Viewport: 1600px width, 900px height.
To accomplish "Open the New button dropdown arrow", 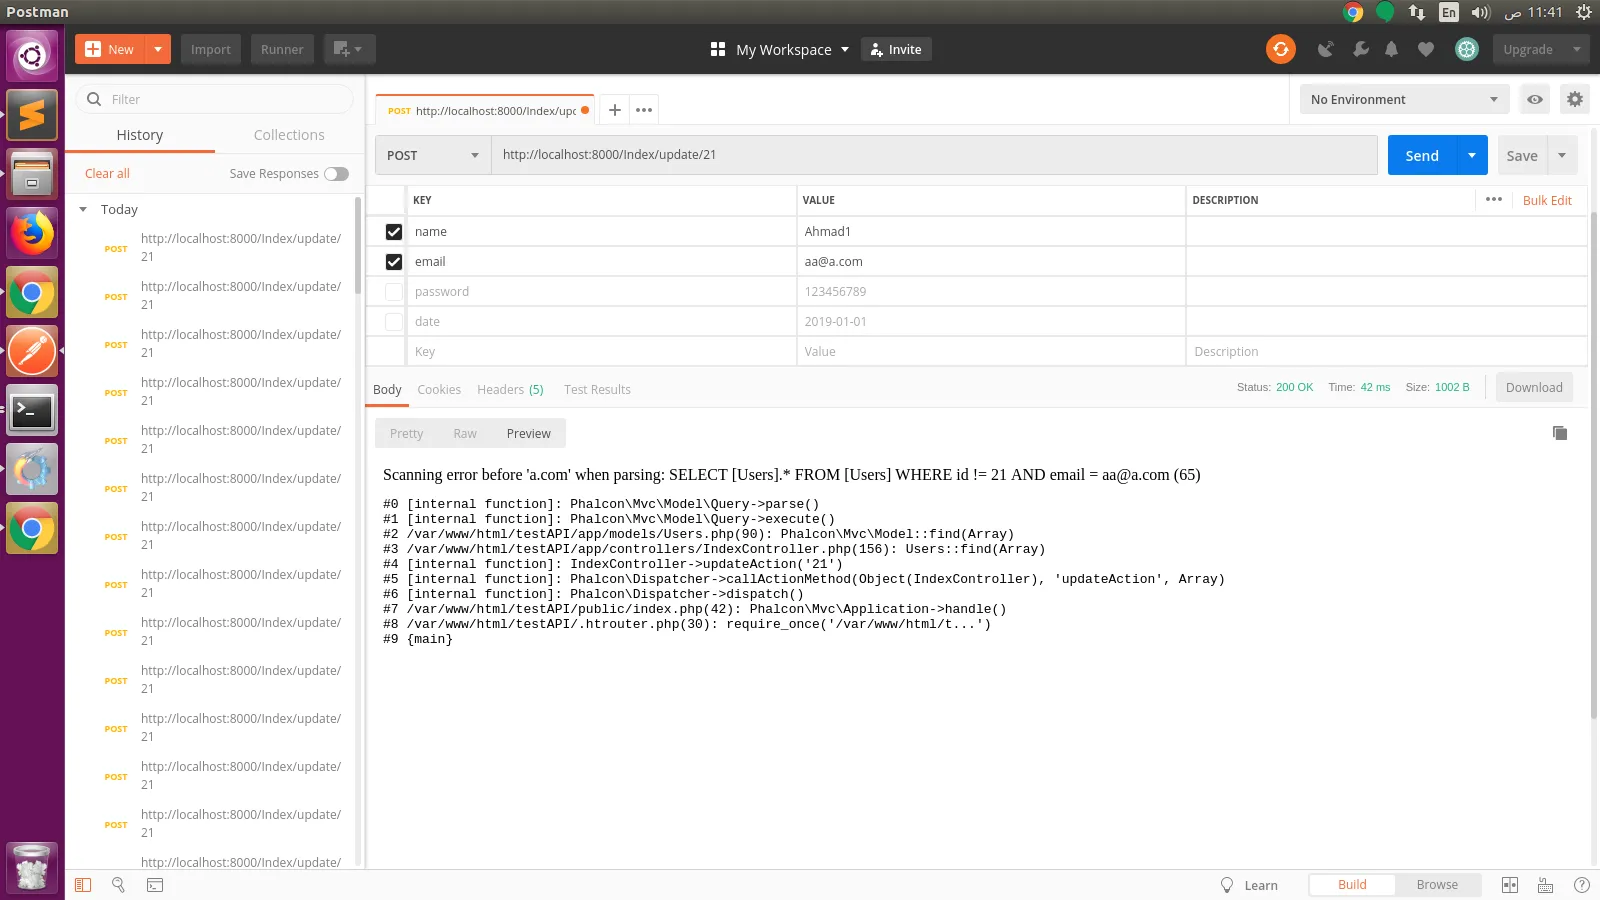I will point(158,49).
